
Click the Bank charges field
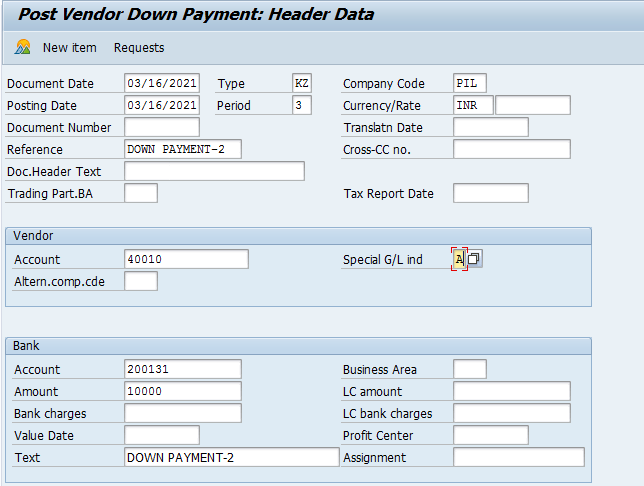183,413
